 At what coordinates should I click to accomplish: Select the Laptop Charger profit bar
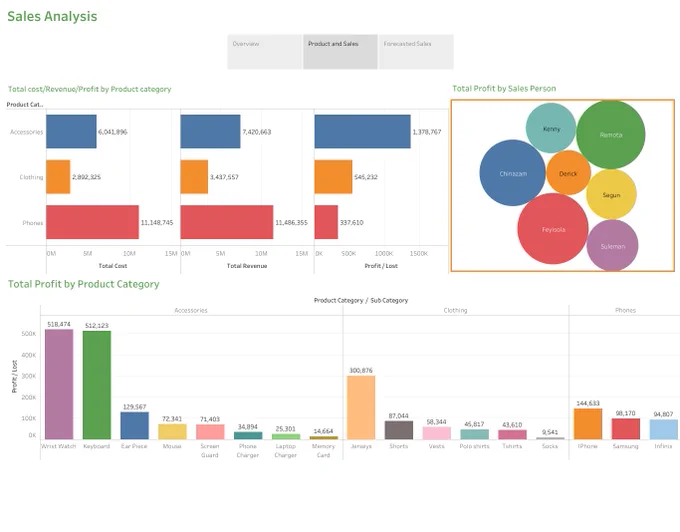[286, 437]
